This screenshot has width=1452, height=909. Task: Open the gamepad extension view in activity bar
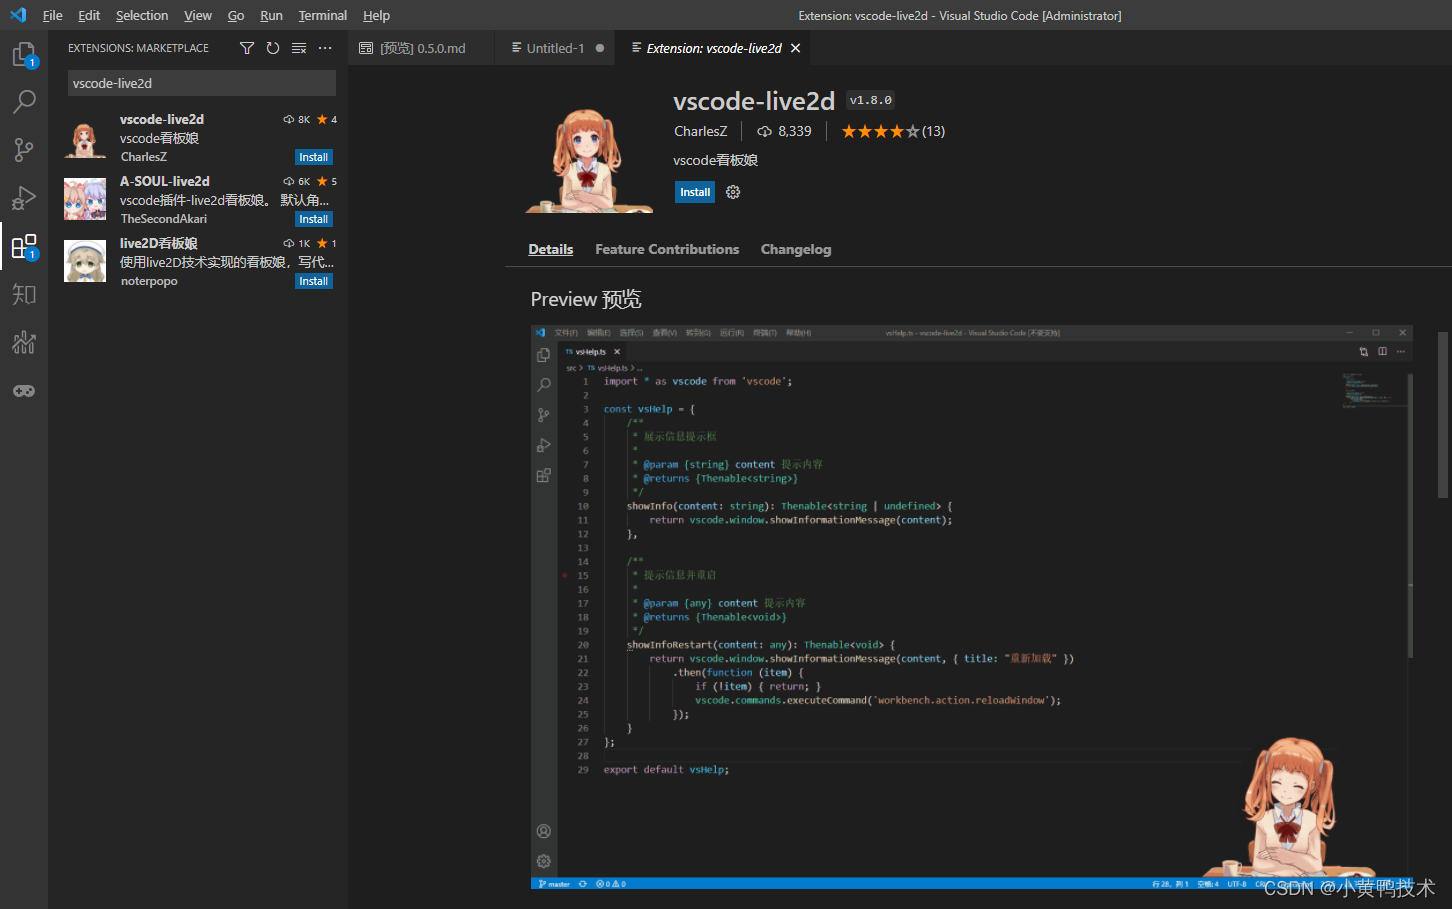pos(24,391)
